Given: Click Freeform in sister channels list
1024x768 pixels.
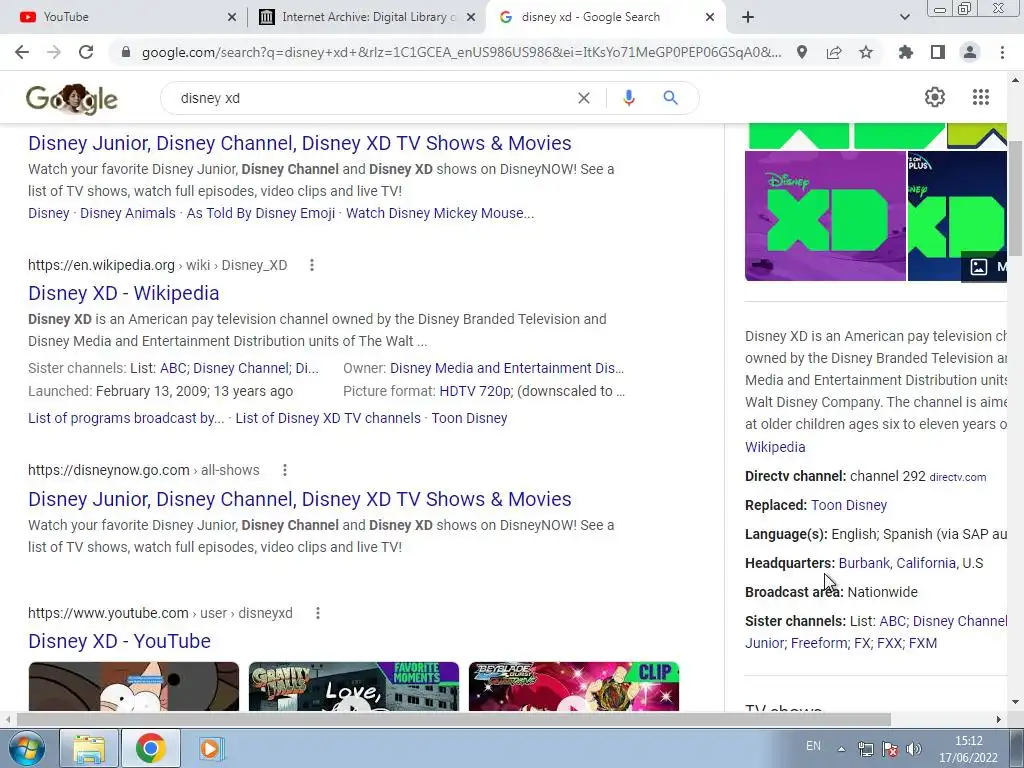Looking at the screenshot, I should tap(819, 643).
